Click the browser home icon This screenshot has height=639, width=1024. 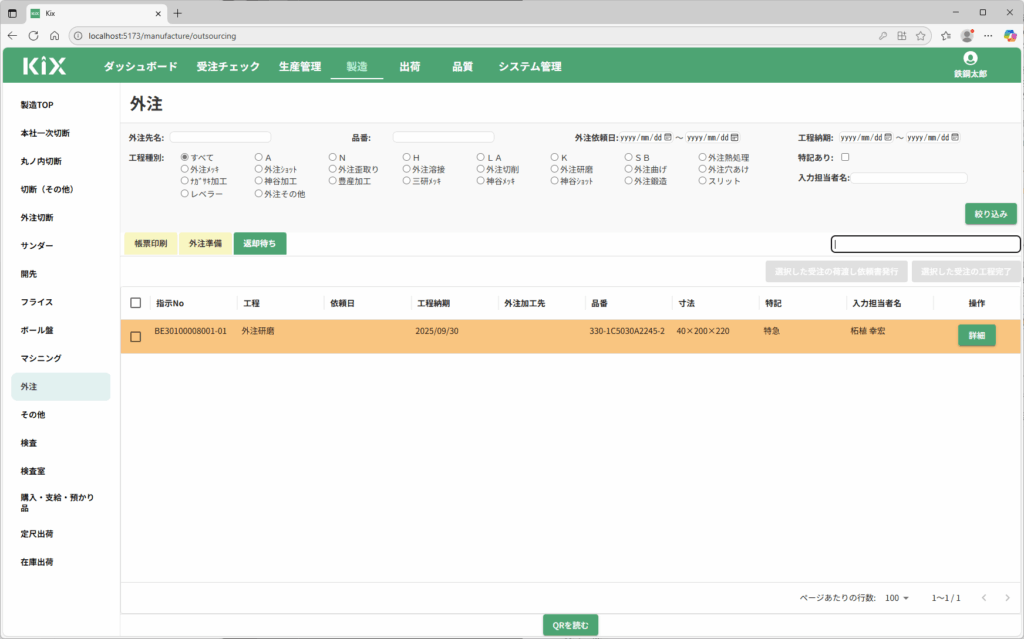(54, 35)
